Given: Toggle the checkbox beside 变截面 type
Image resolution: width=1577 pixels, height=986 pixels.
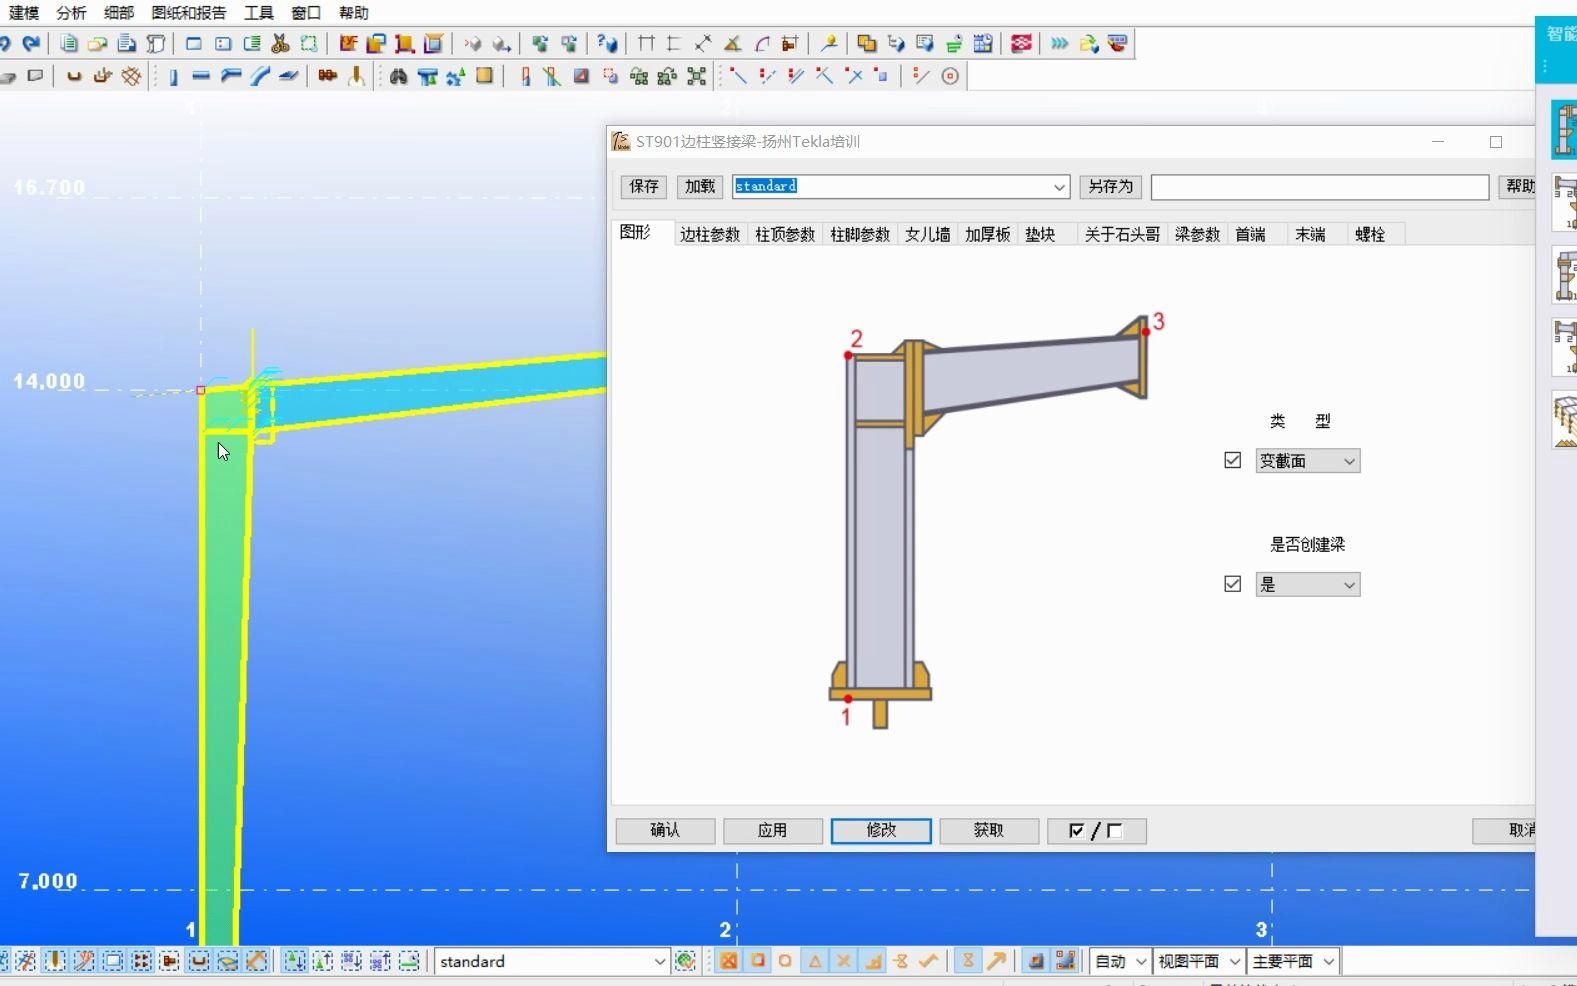Looking at the screenshot, I should click(1232, 460).
